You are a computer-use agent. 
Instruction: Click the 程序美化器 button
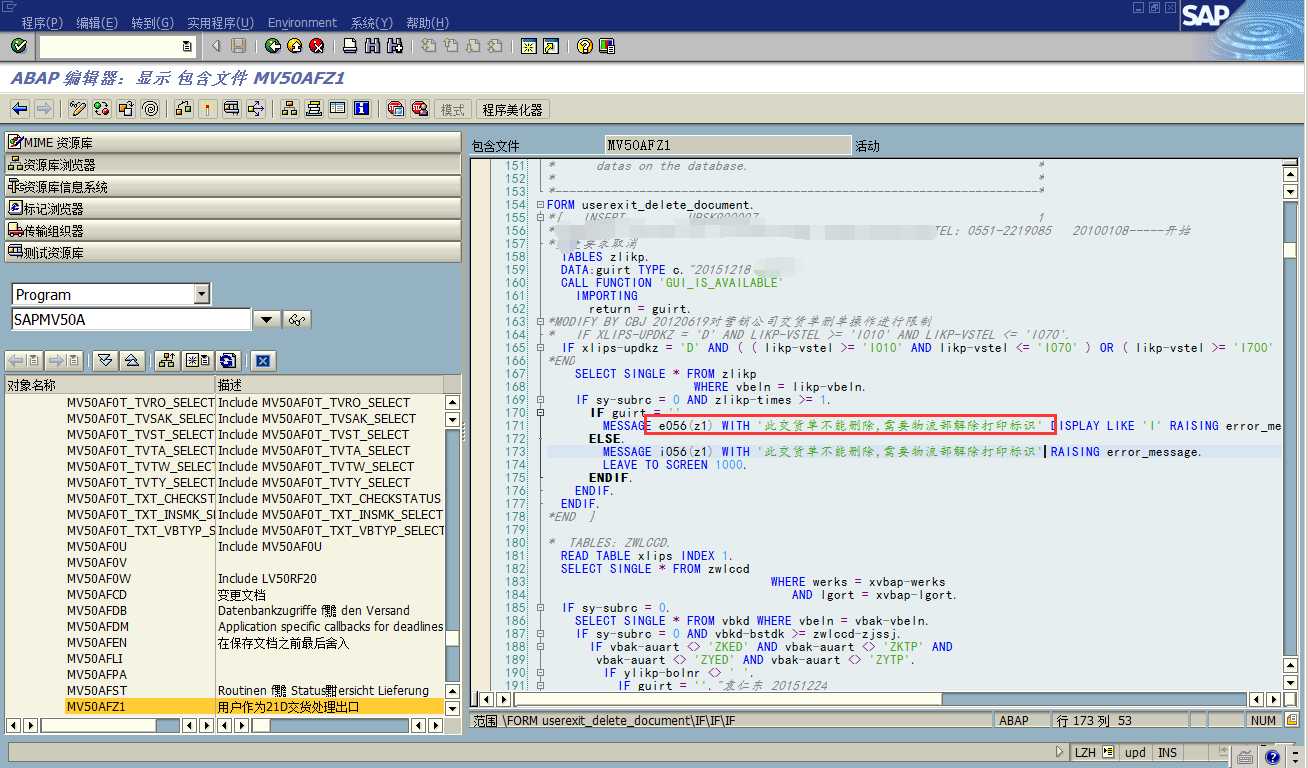[512, 110]
